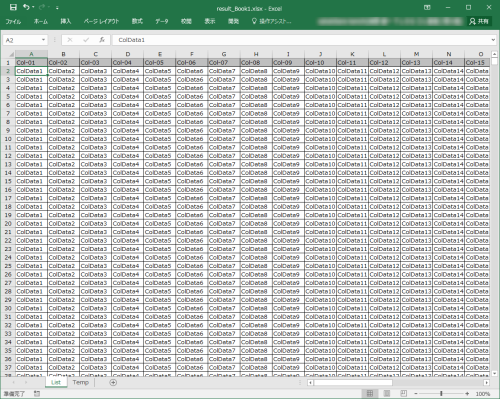Add a new sheet with plus icon
500x399 pixels.
(113, 382)
